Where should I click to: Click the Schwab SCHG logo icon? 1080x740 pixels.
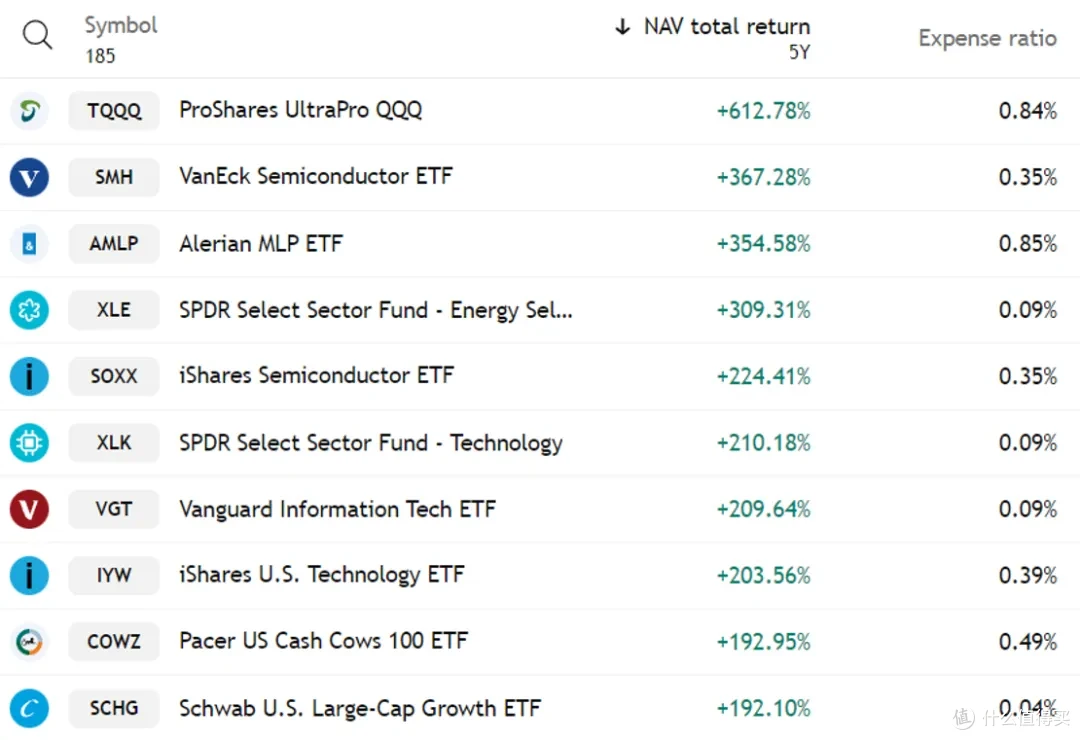(29, 709)
